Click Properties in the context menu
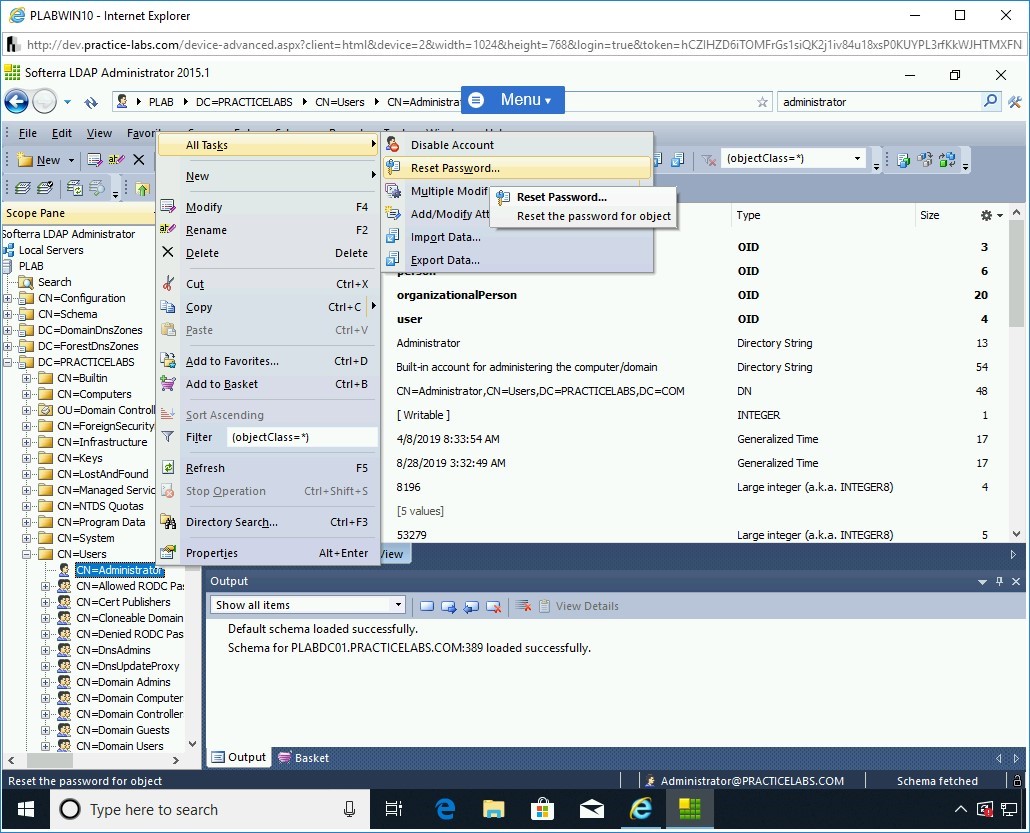This screenshot has height=833, width=1030. 212,553
